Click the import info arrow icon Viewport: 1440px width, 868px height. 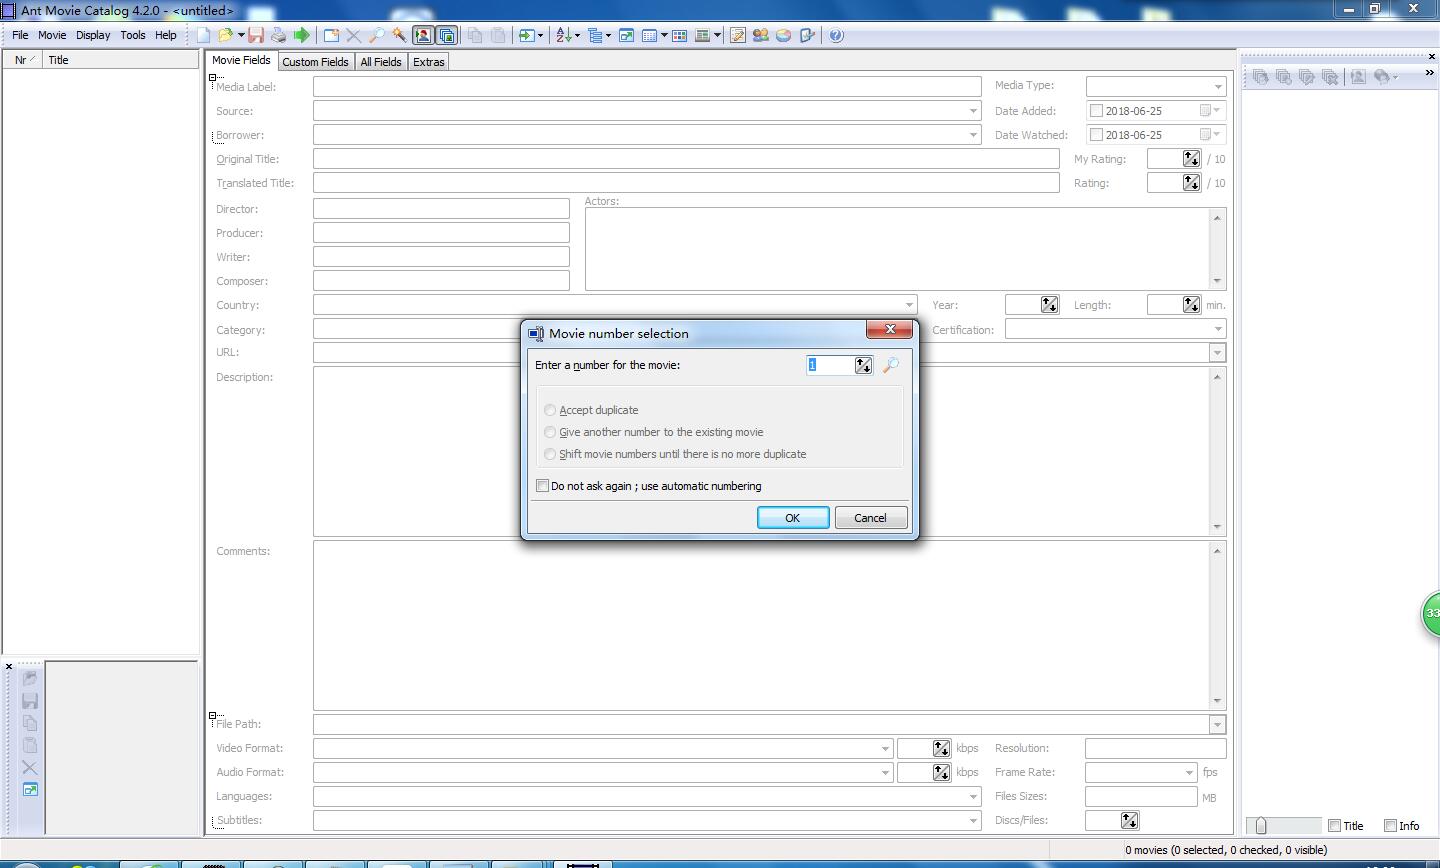coord(526,35)
